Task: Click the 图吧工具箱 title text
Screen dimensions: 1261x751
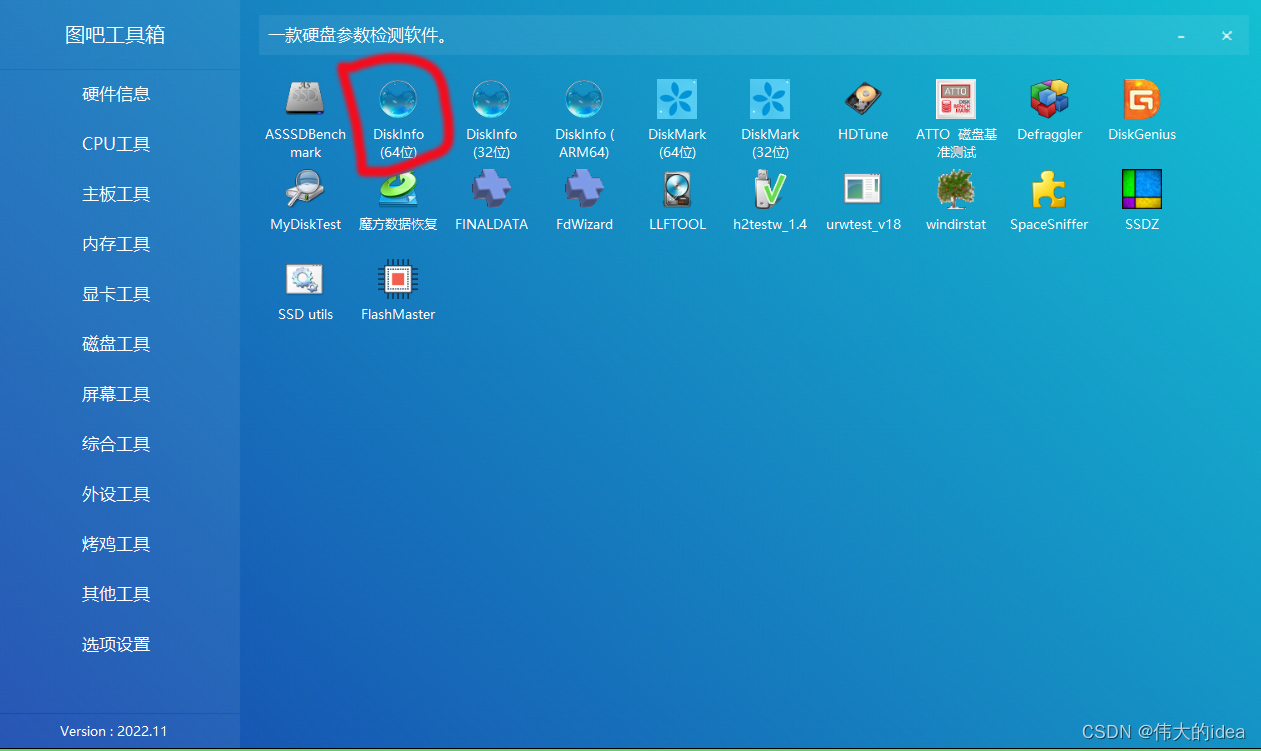Action: coord(115,36)
